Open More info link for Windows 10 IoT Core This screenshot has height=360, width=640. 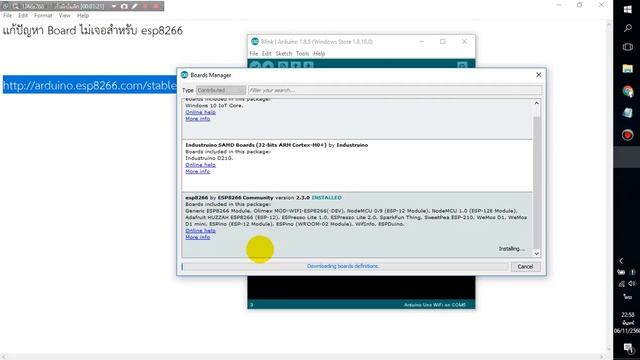coord(198,119)
